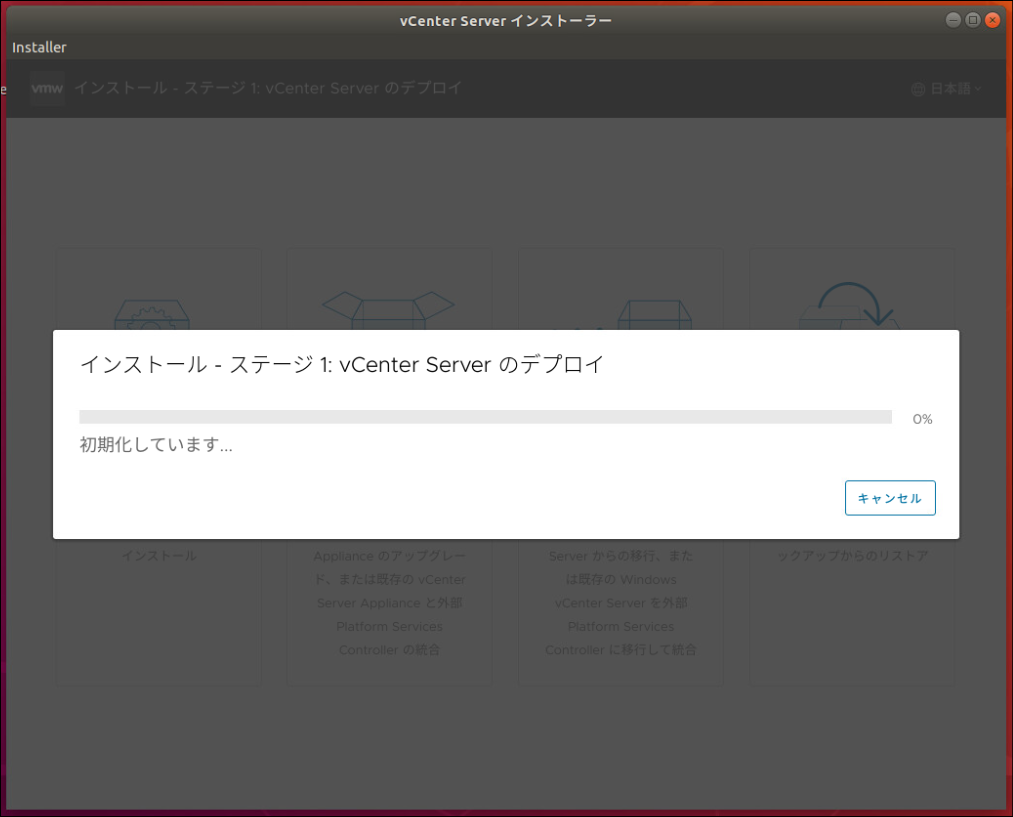Click the migrate box icon
The height and width of the screenshot is (817, 1013).
(x=654, y=315)
